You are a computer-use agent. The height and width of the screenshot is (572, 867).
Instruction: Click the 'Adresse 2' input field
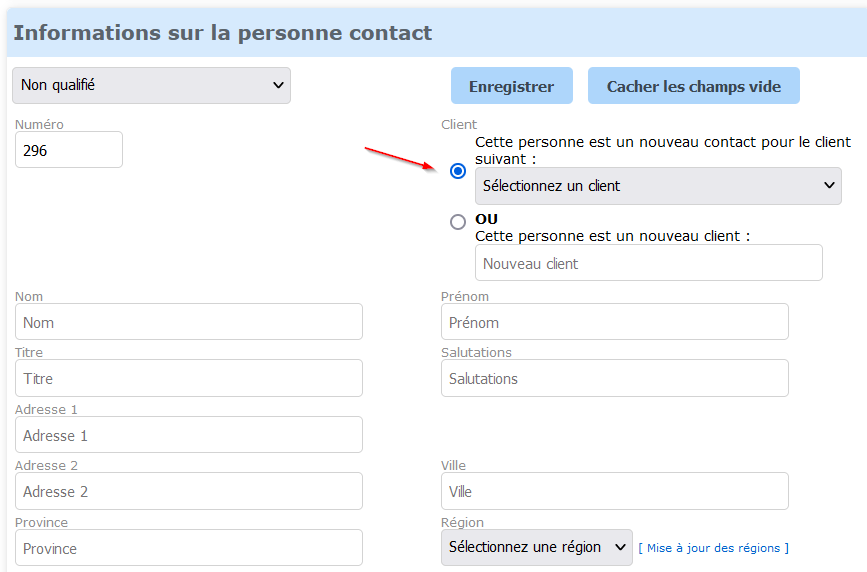pyautogui.click(x=189, y=491)
